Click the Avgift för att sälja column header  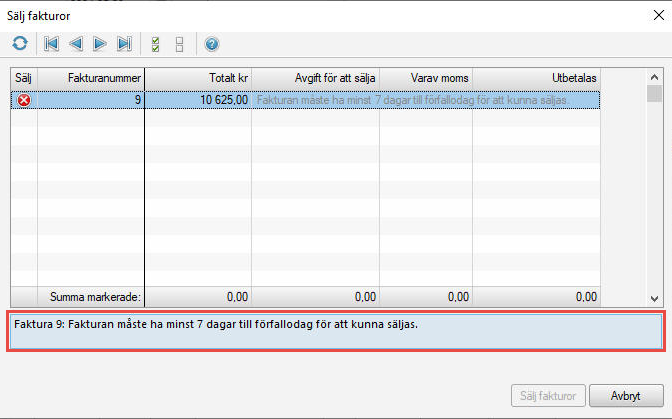pyautogui.click(x=315, y=78)
